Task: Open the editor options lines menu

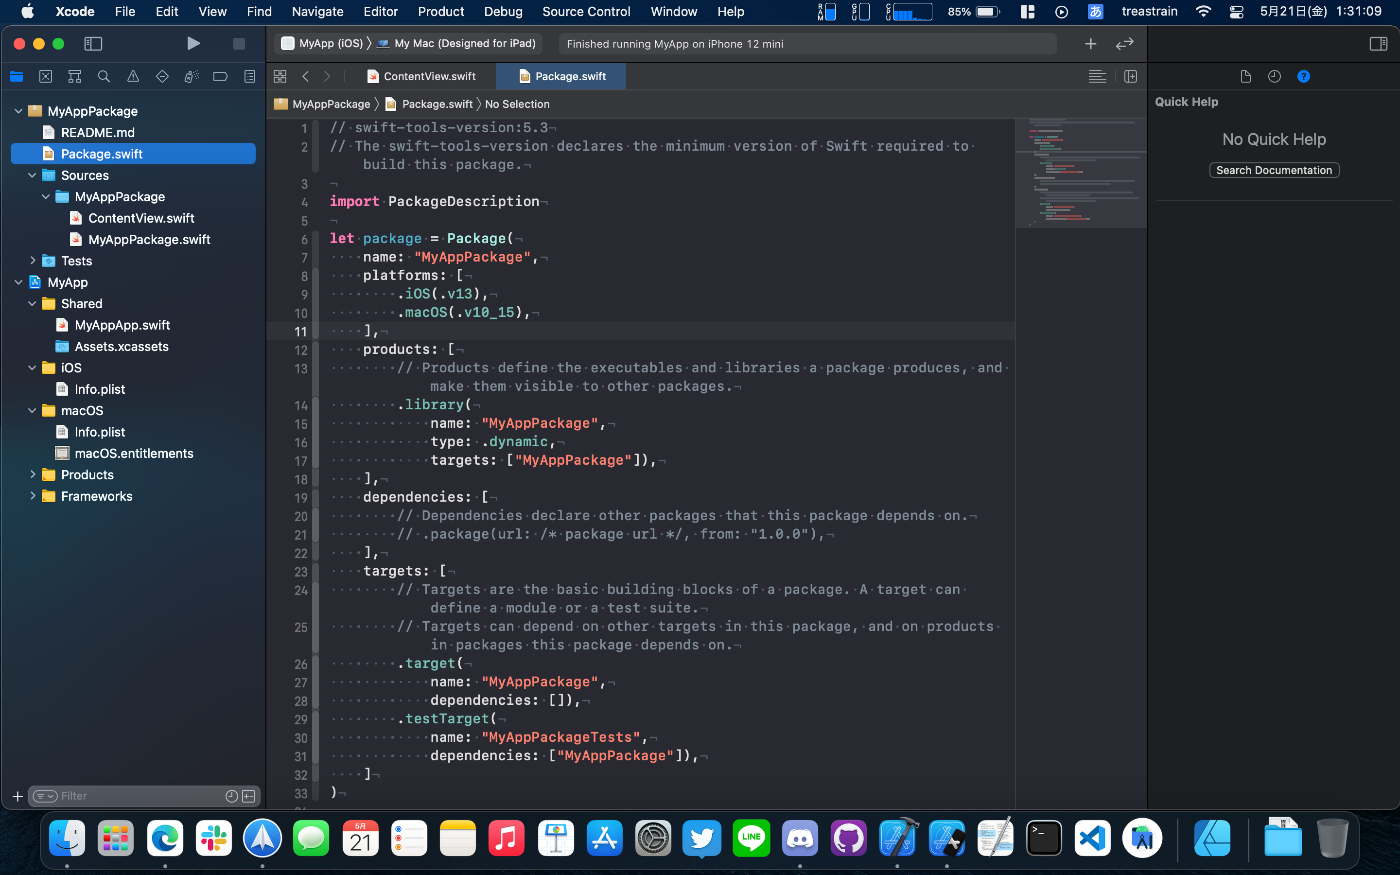Action: point(1097,76)
